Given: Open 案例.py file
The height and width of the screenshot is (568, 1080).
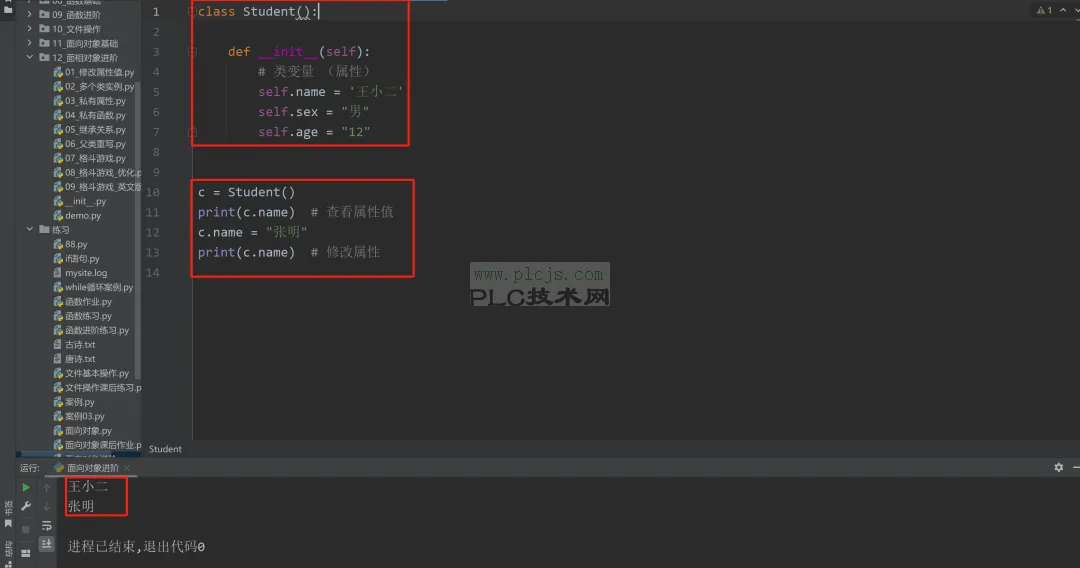Looking at the screenshot, I should point(74,402).
